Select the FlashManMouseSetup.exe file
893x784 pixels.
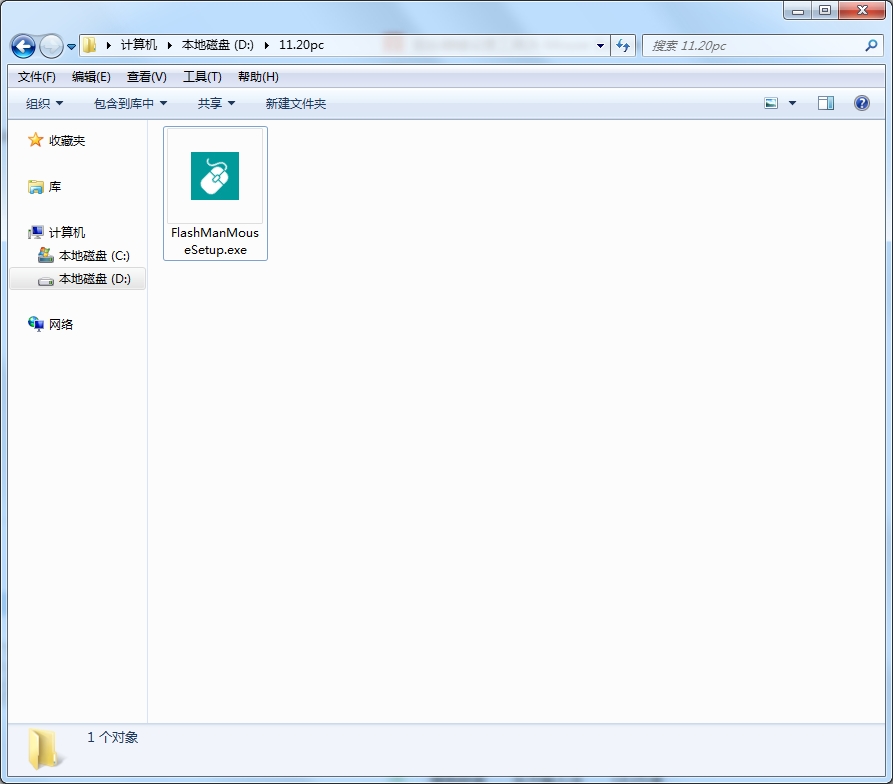tap(215, 194)
